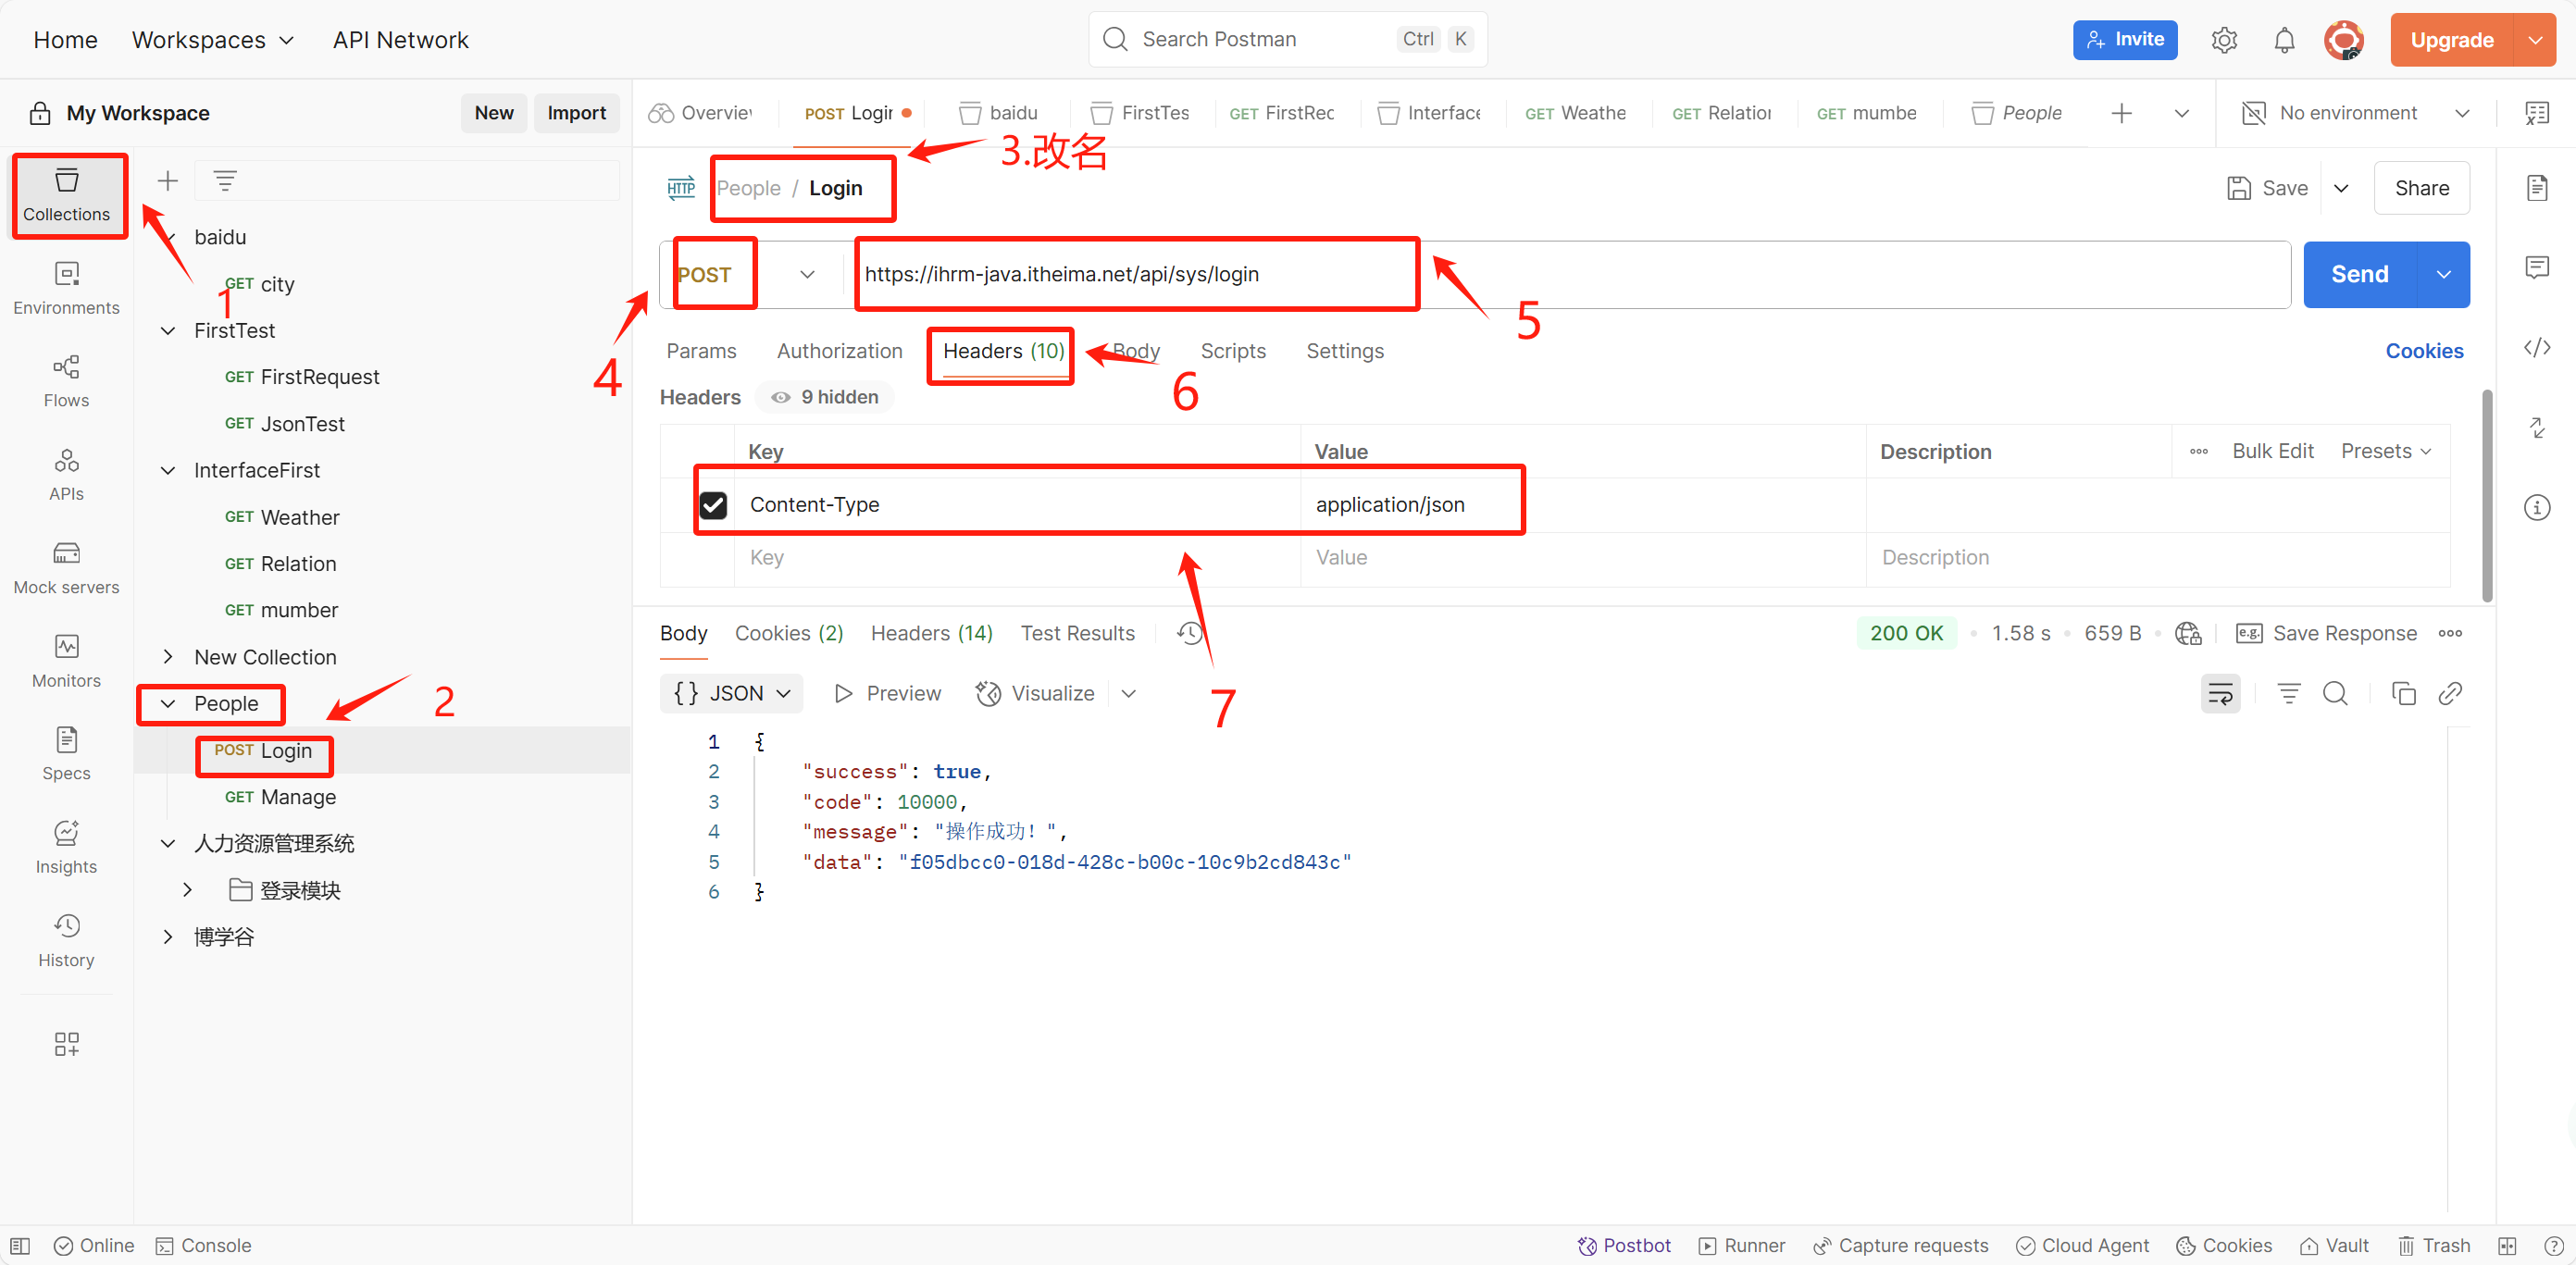Screen dimensions: 2576x1265
Task: Expand the New Collection folder
Action: (168, 657)
